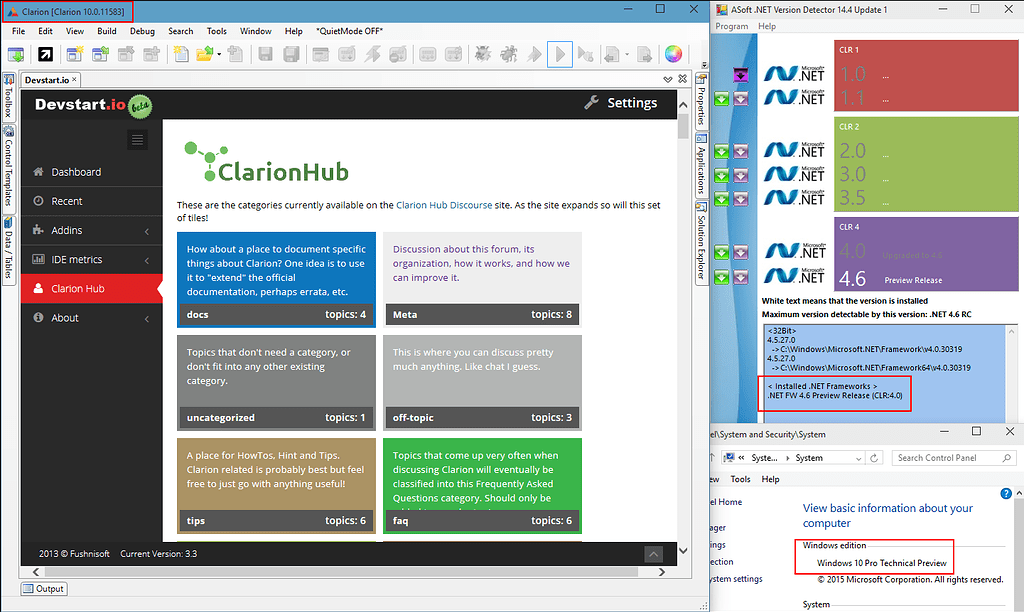The image size is (1024, 612).
Task: Click the color wheel icon in the toolbar
Action: 673,54
